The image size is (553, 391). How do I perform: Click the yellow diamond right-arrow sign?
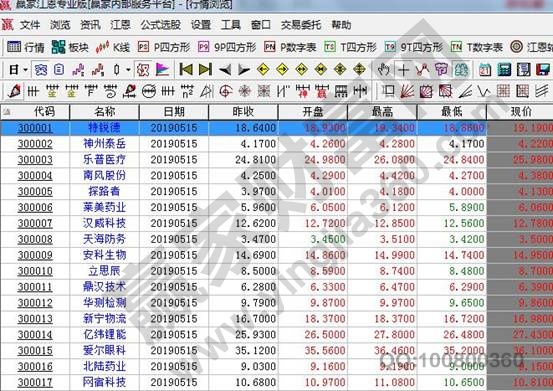click(282, 70)
